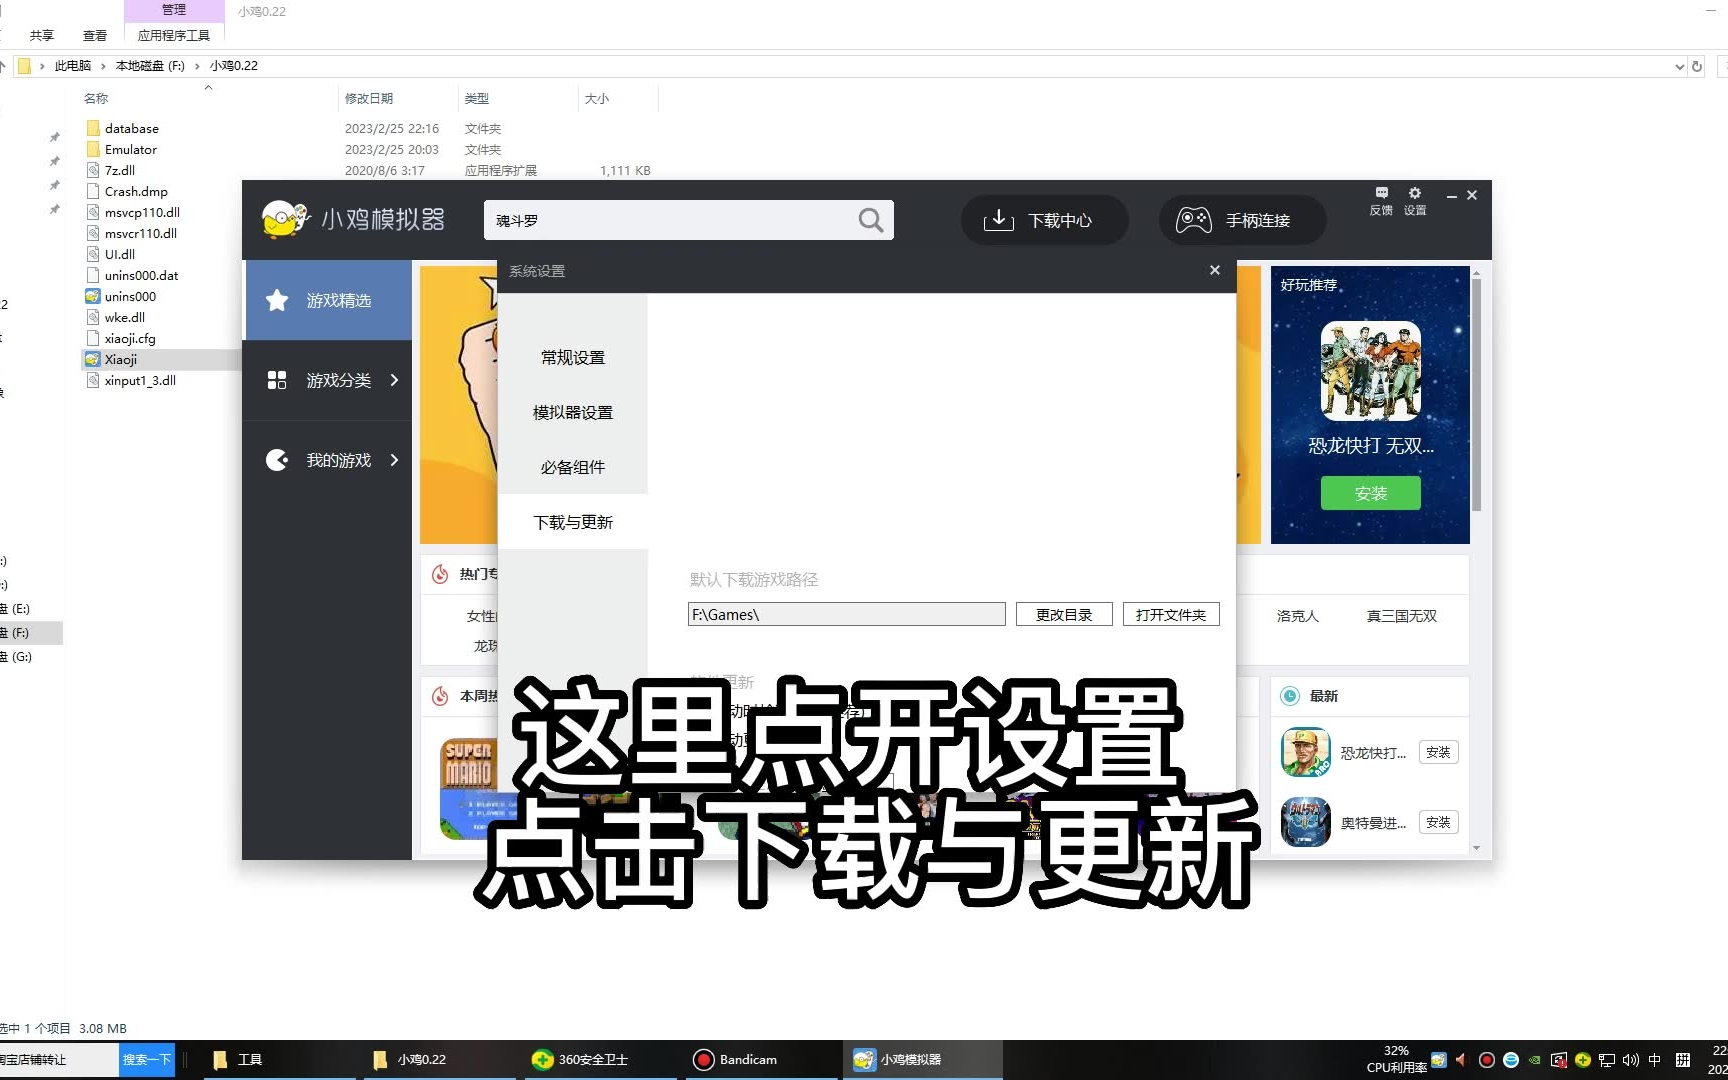
Task: Select the 游戏精选 star sidebar icon
Action: [x=276, y=300]
